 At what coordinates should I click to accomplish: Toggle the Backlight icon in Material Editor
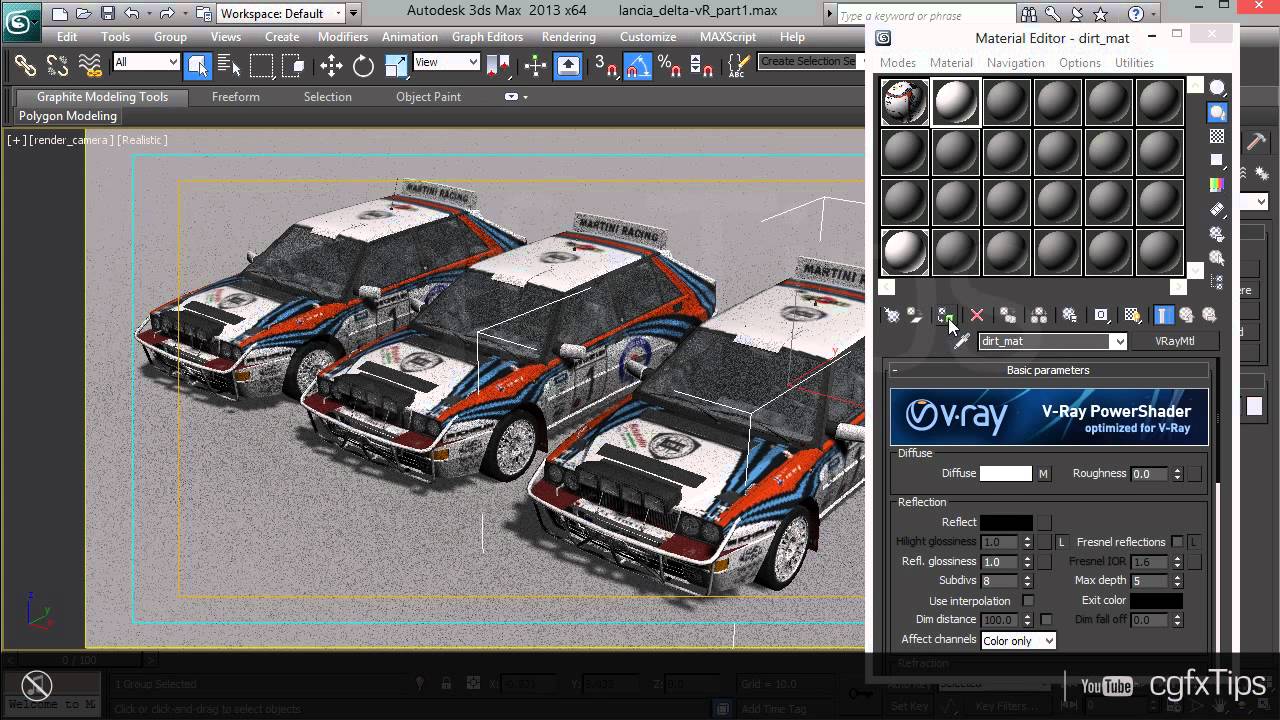click(1217, 112)
